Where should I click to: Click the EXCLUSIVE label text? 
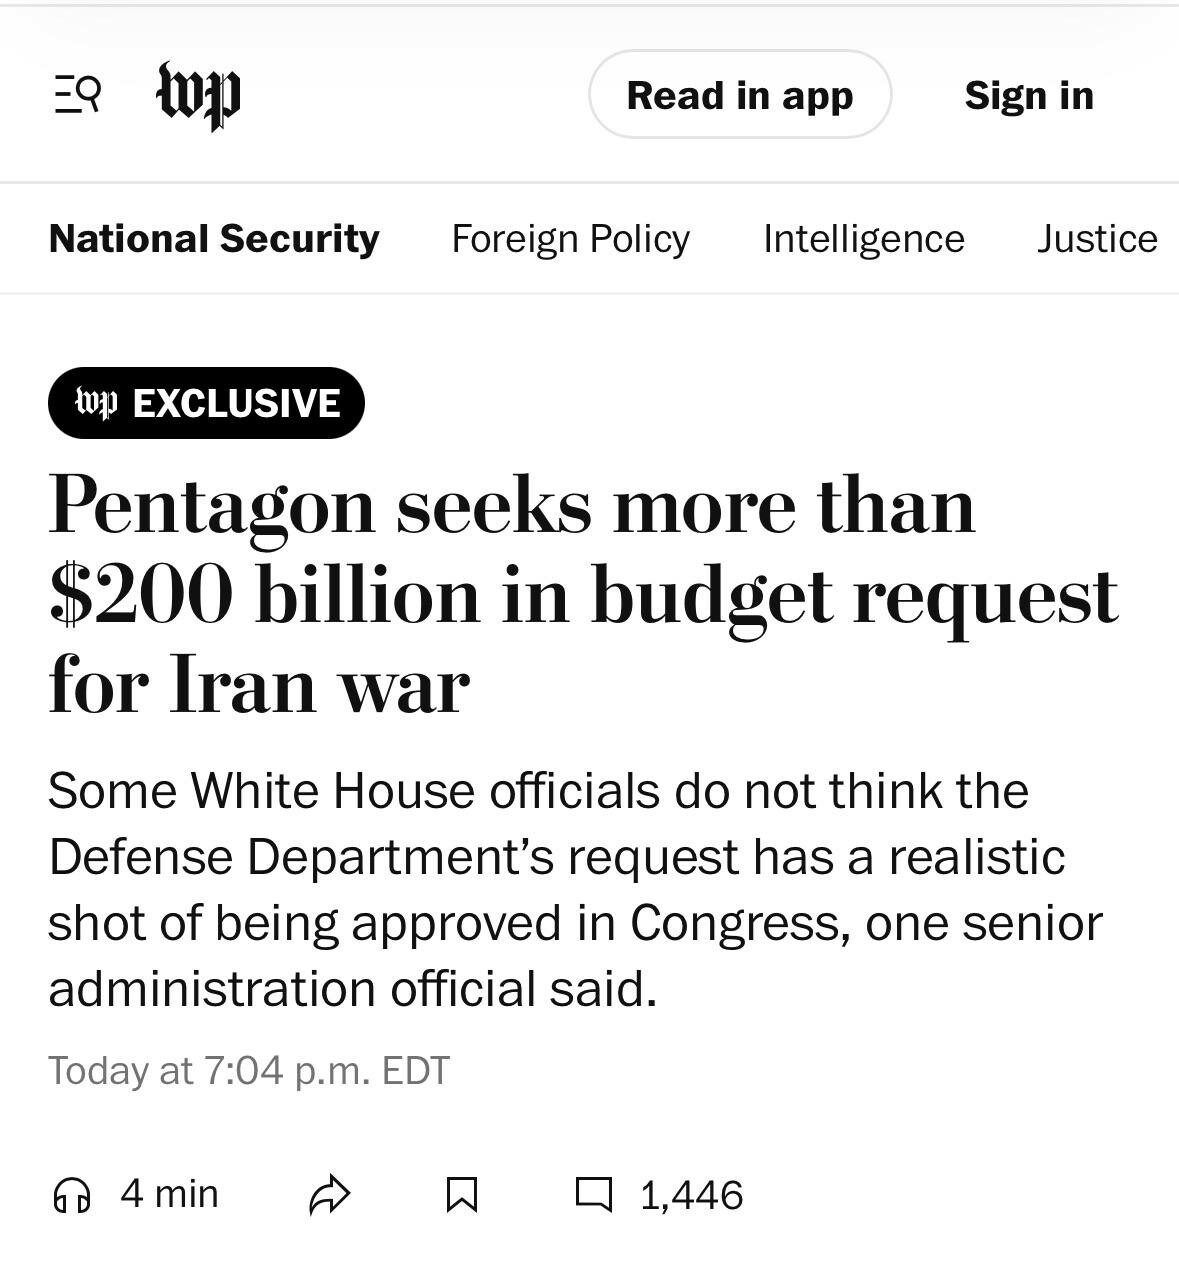coord(236,403)
